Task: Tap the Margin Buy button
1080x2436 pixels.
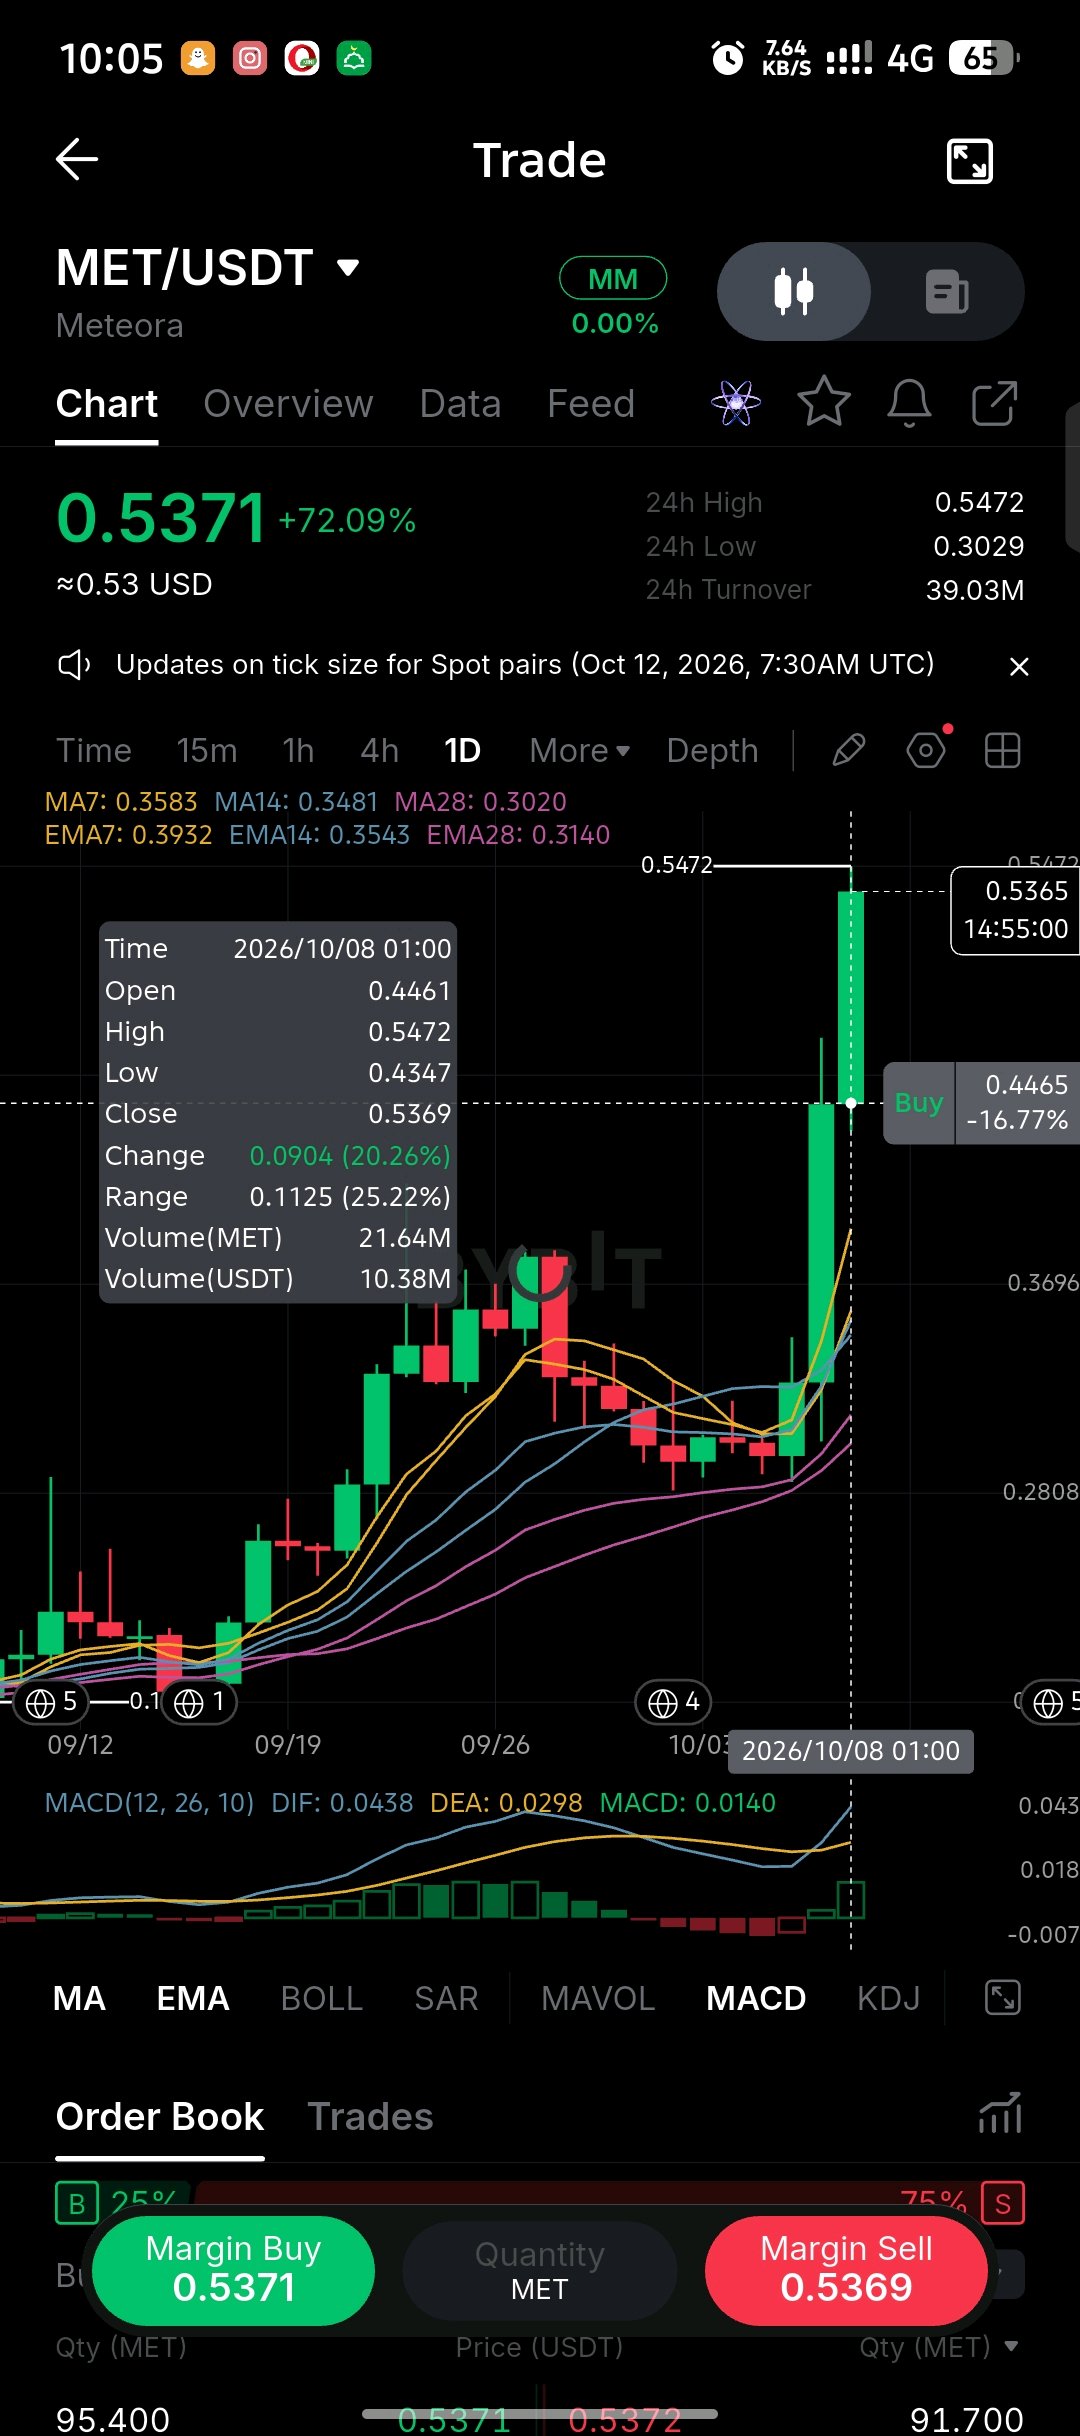Action: point(233,2270)
